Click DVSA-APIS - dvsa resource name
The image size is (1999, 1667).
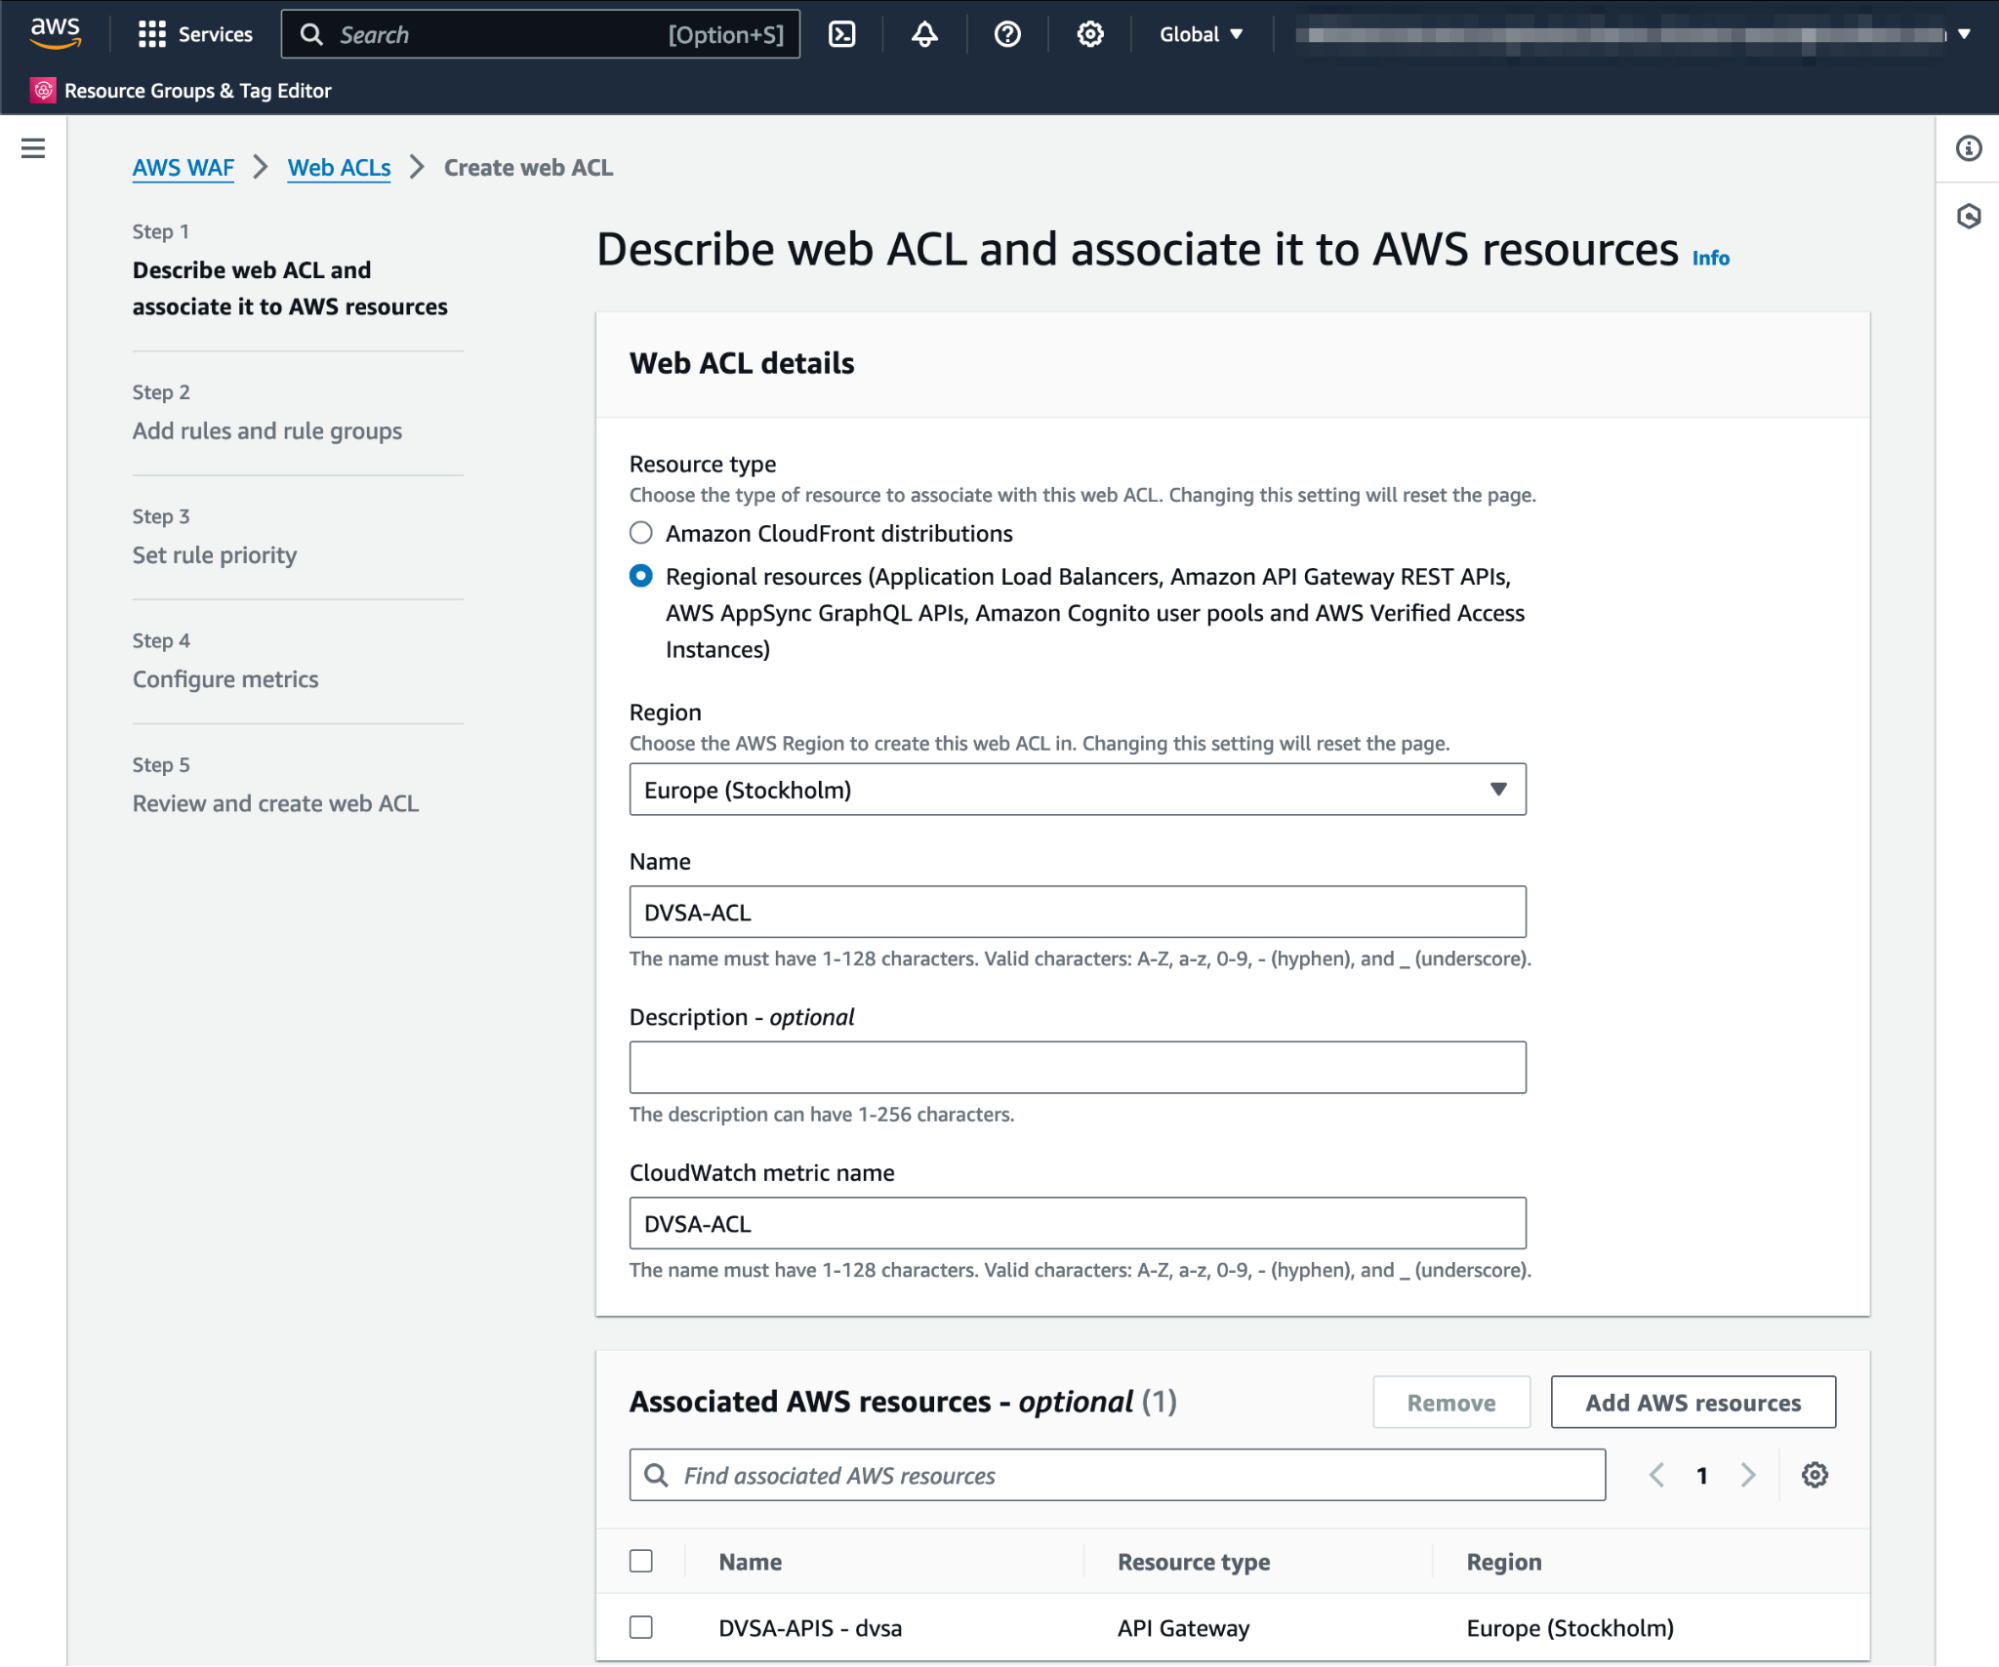(810, 1628)
